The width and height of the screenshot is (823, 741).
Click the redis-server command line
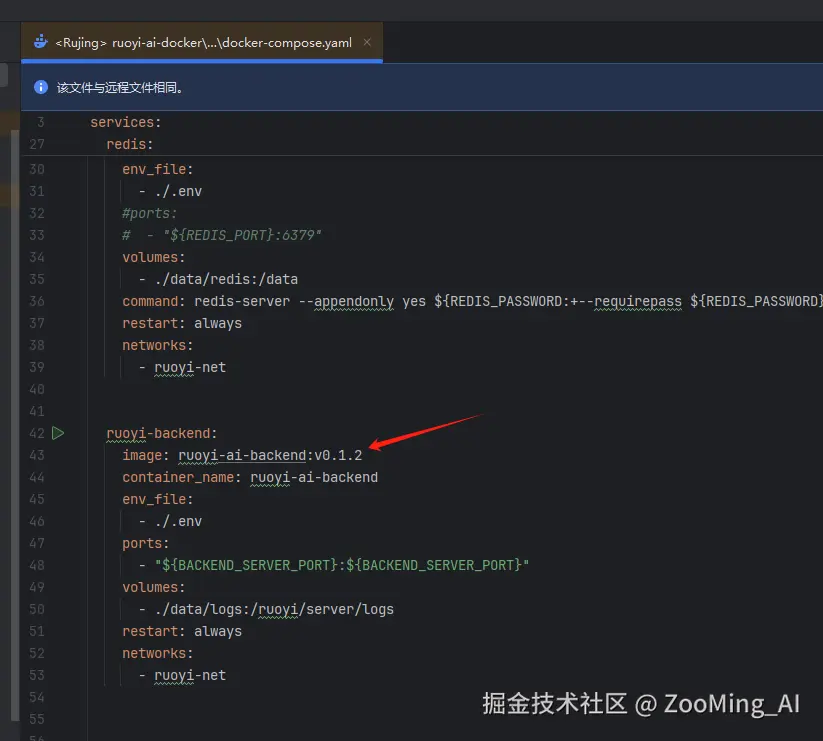(x=472, y=301)
